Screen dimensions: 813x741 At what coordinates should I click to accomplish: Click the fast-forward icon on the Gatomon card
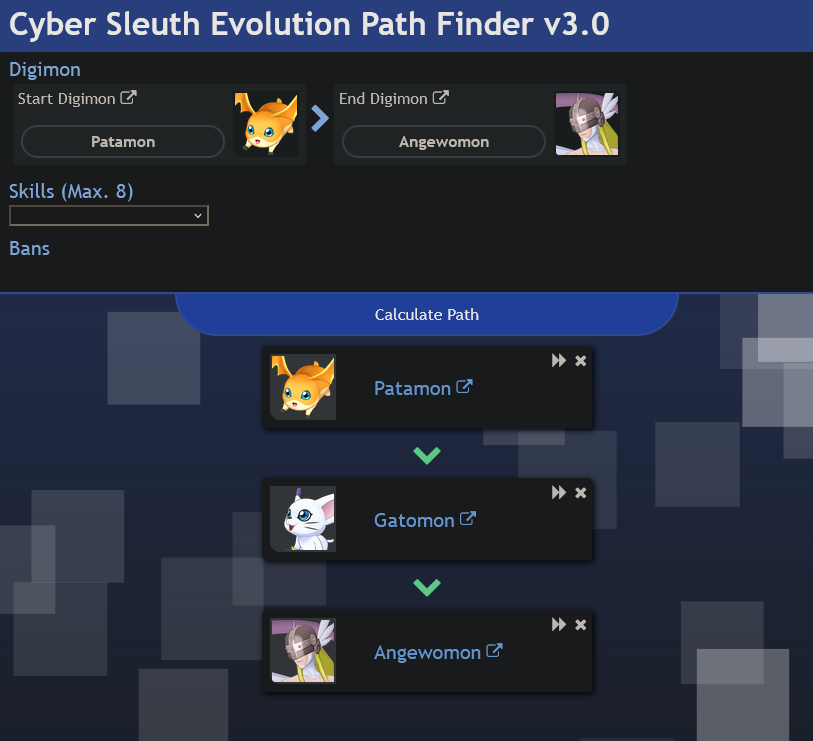click(x=558, y=492)
